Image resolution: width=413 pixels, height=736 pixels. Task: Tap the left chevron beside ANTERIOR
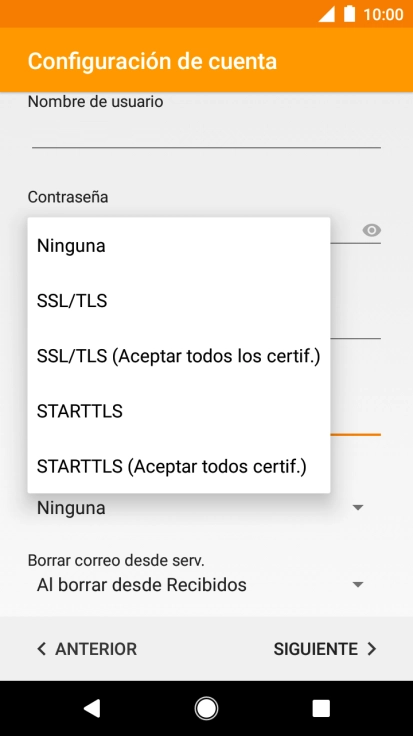click(x=42, y=649)
